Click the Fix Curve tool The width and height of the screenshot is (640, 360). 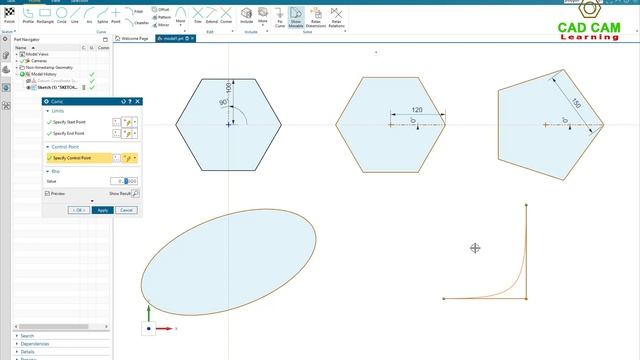click(x=280, y=17)
